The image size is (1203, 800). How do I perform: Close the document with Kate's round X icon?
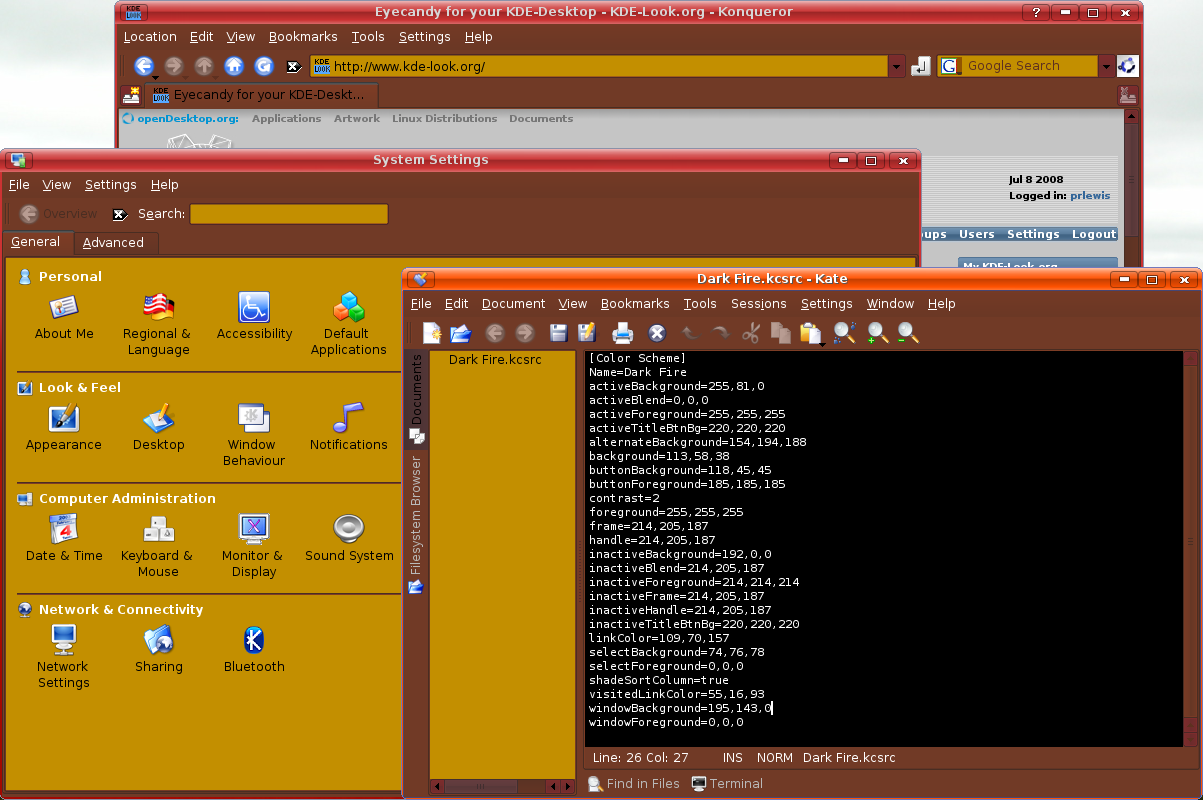657,333
